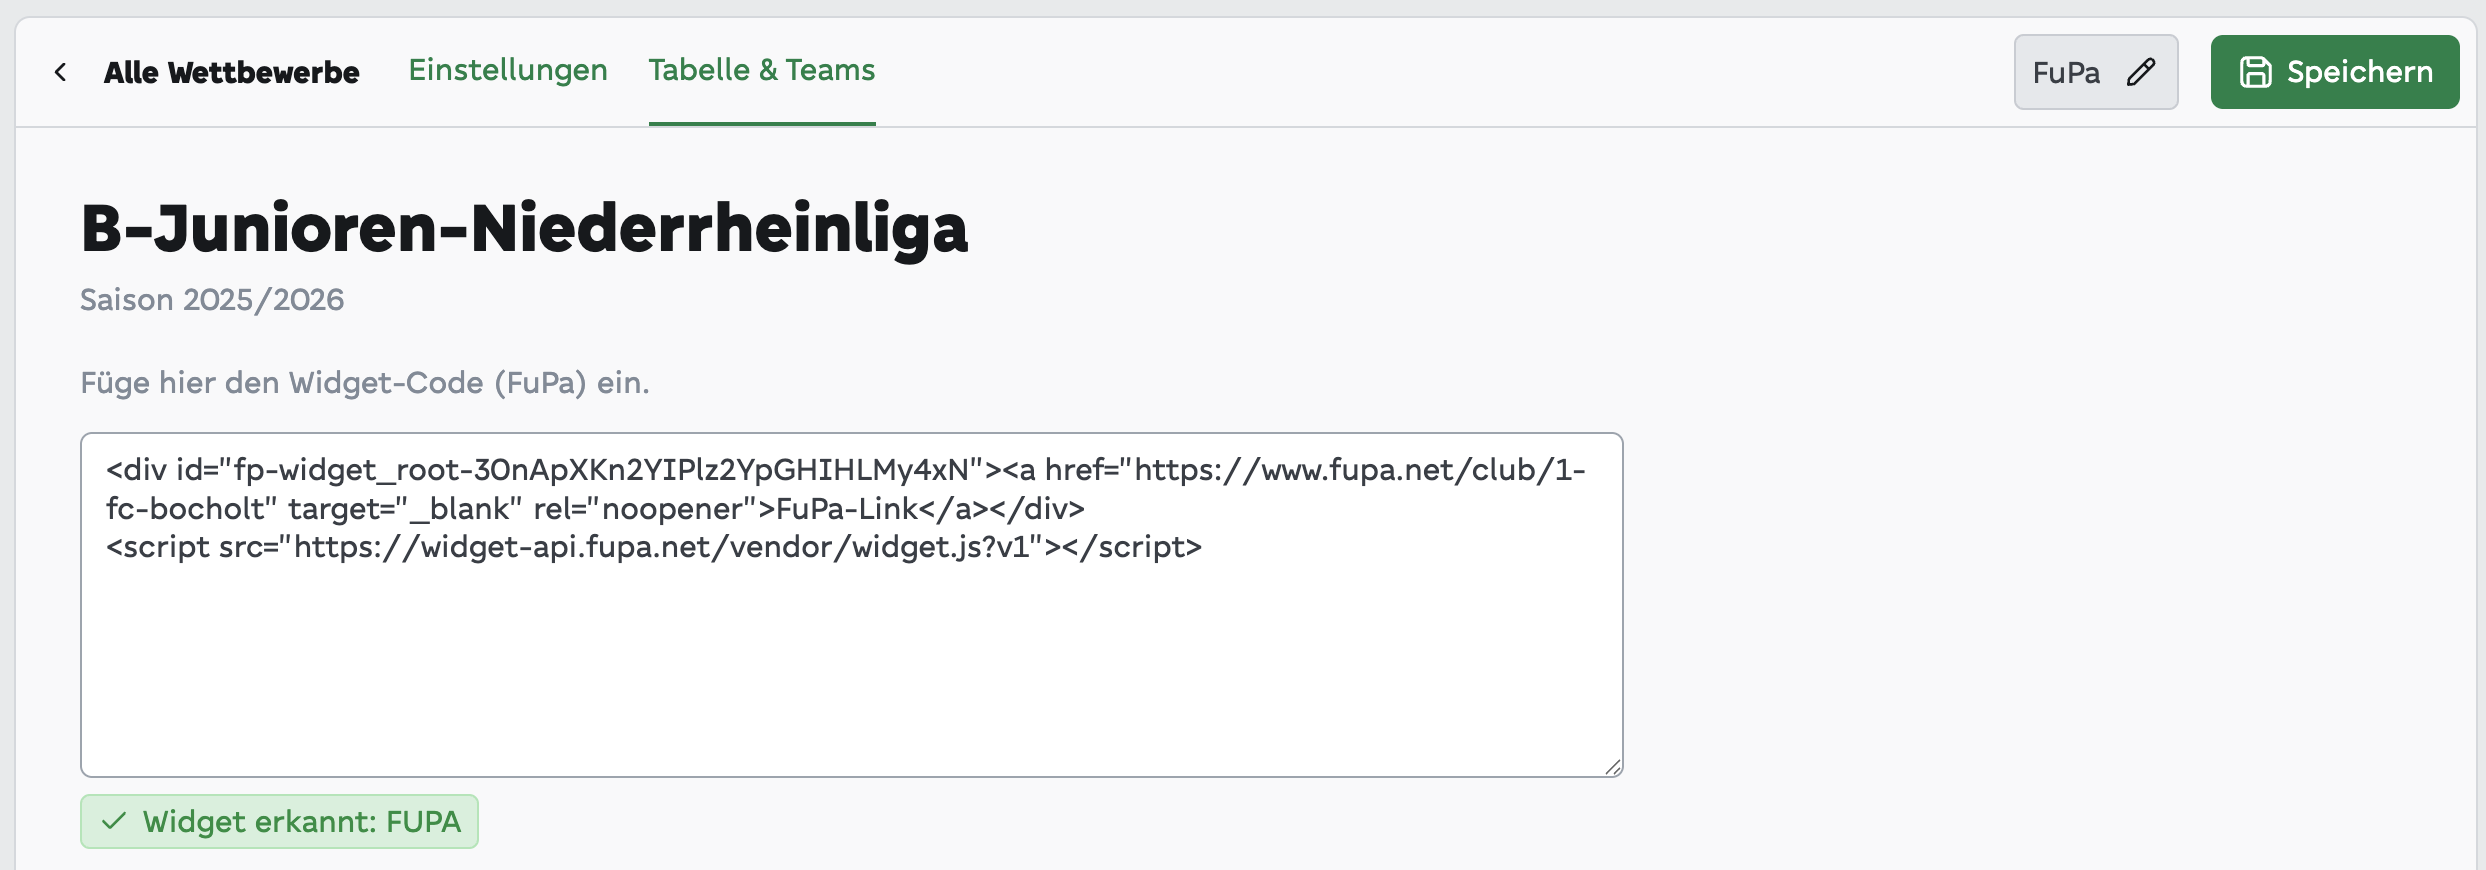Return to Alle Wettbewerbe overview
The height and width of the screenshot is (870, 2486).
231,72
